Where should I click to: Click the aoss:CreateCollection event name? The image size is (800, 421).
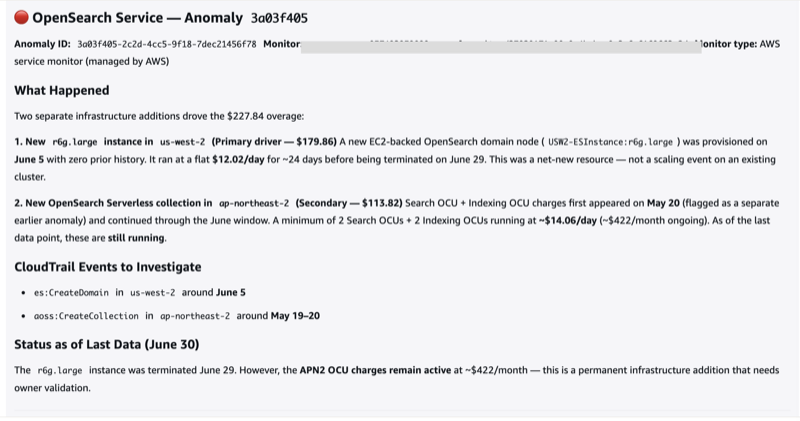tap(86, 316)
